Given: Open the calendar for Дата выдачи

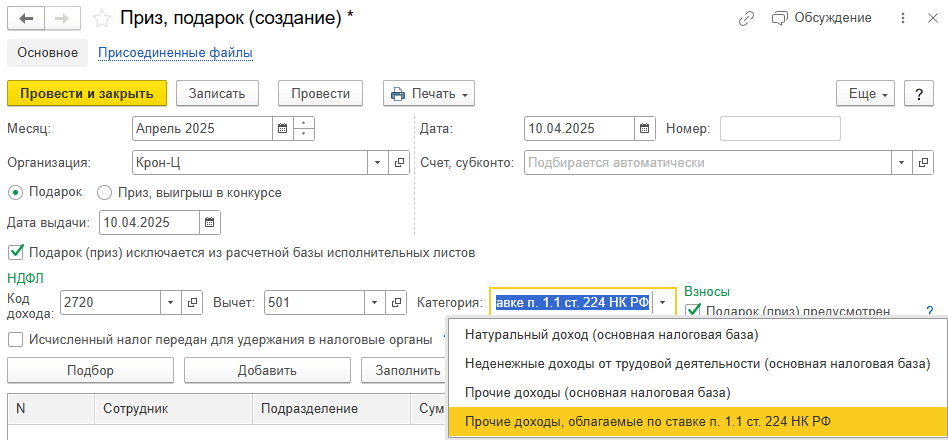Looking at the screenshot, I should coord(210,222).
